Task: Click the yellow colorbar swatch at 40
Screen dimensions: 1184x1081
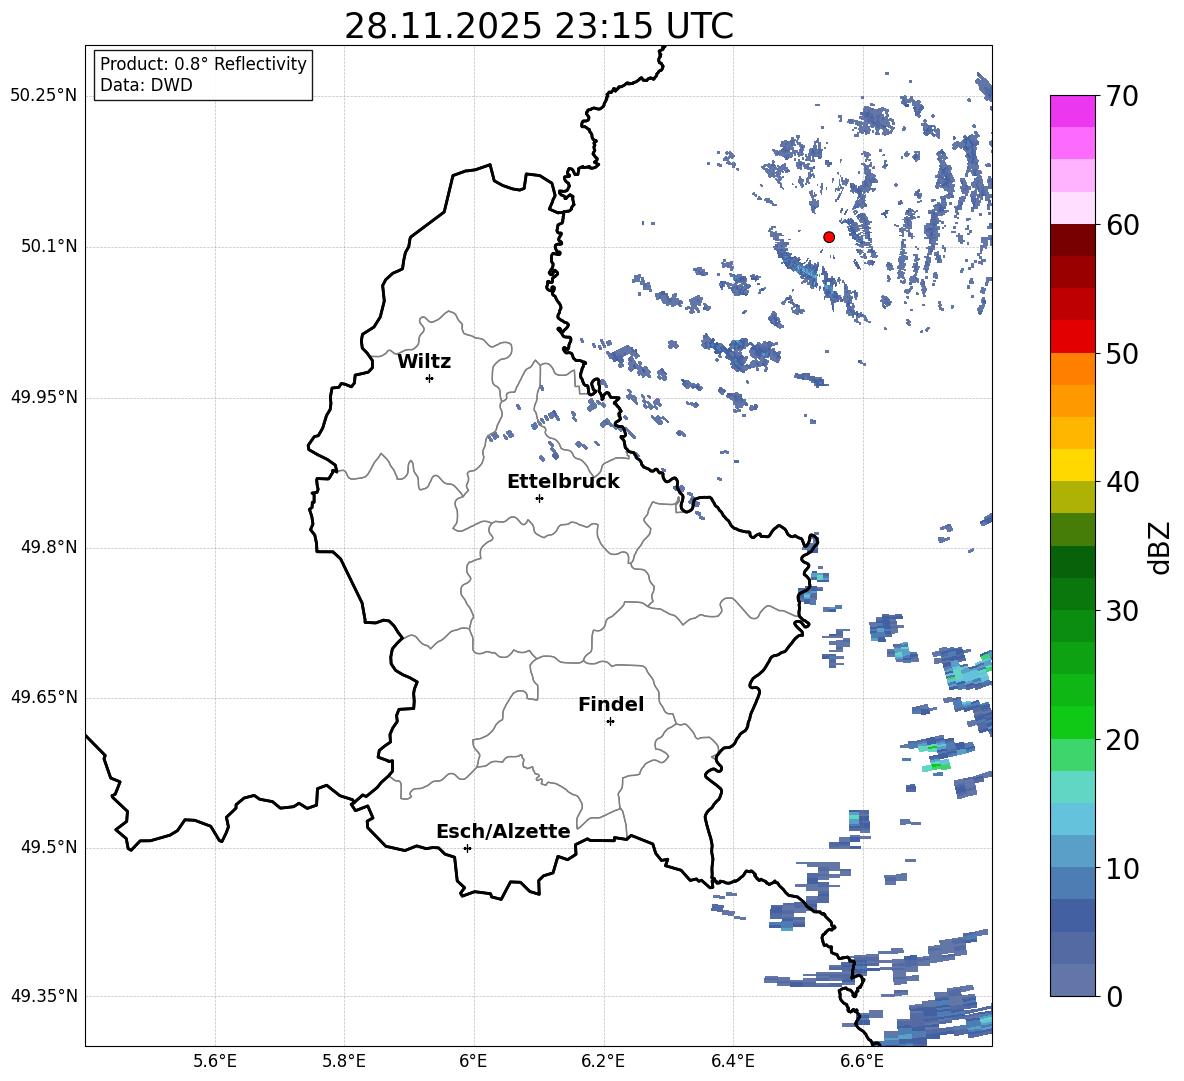Action: pyautogui.click(x=1072, y=465)
